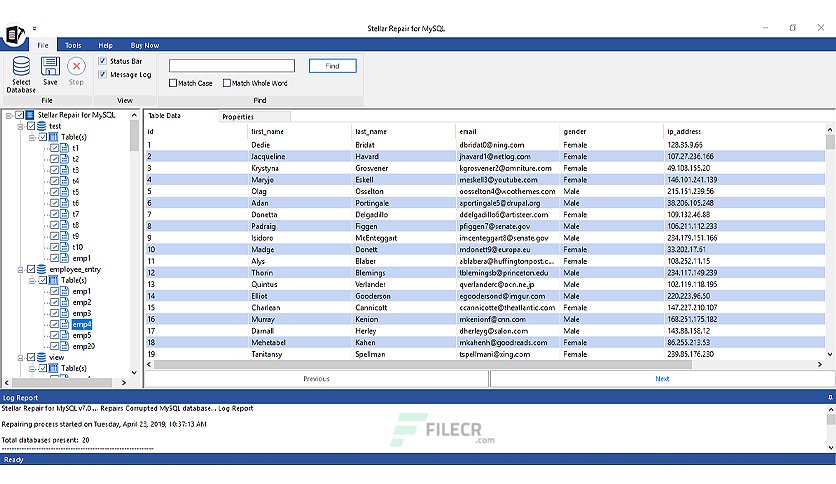Click the table icon for t3

tap(65, 170)
